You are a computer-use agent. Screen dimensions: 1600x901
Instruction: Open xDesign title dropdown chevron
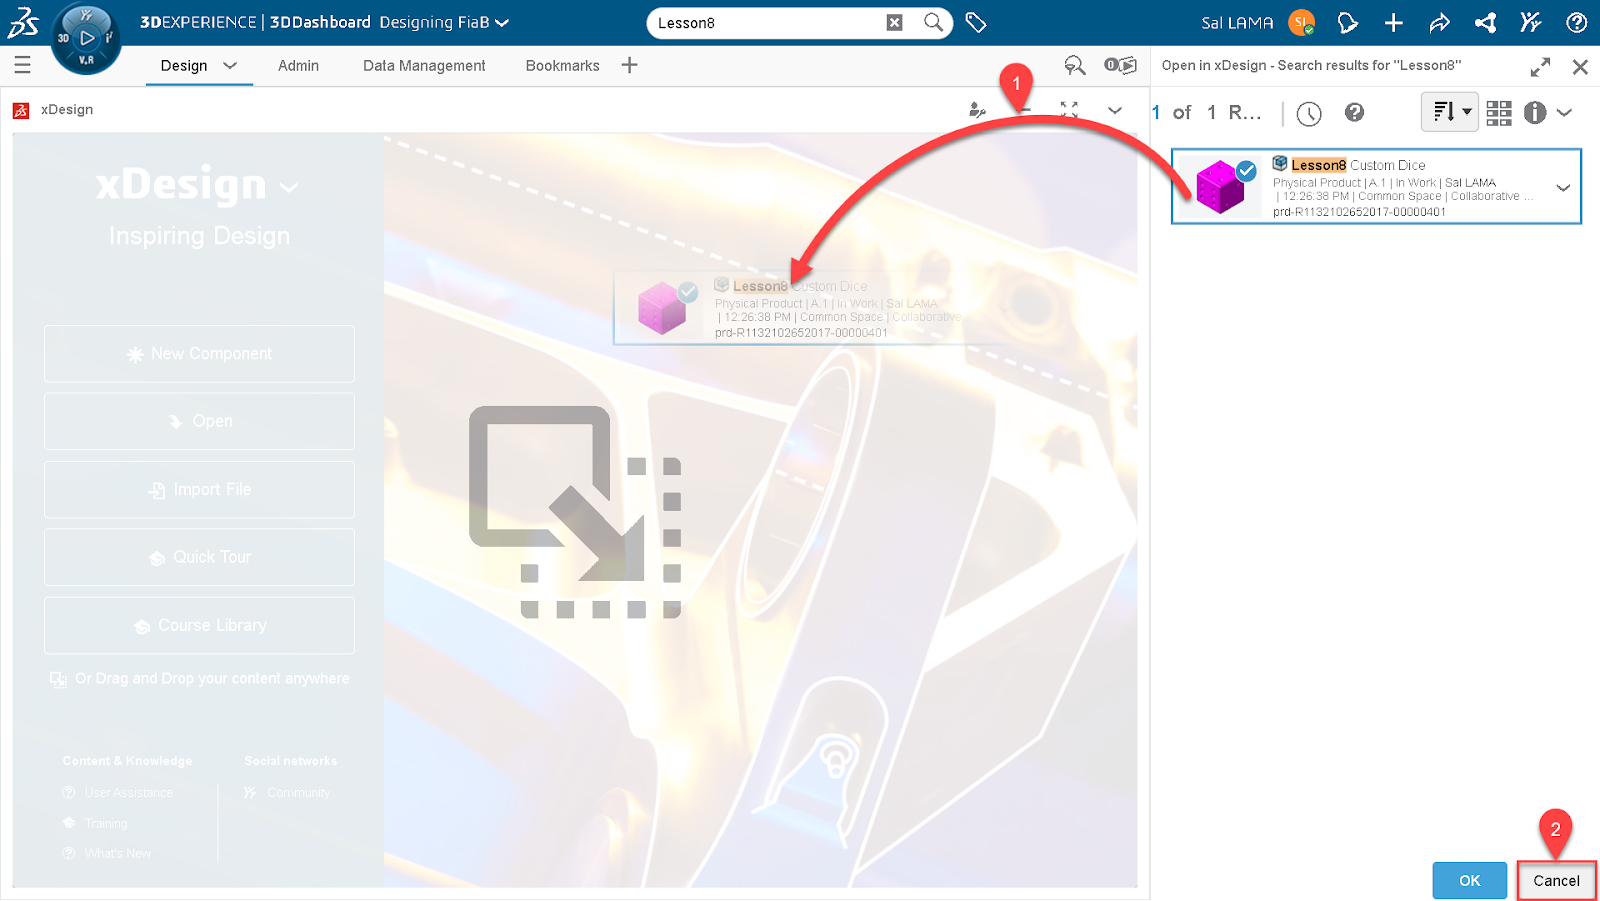click(x=289, y=187)
